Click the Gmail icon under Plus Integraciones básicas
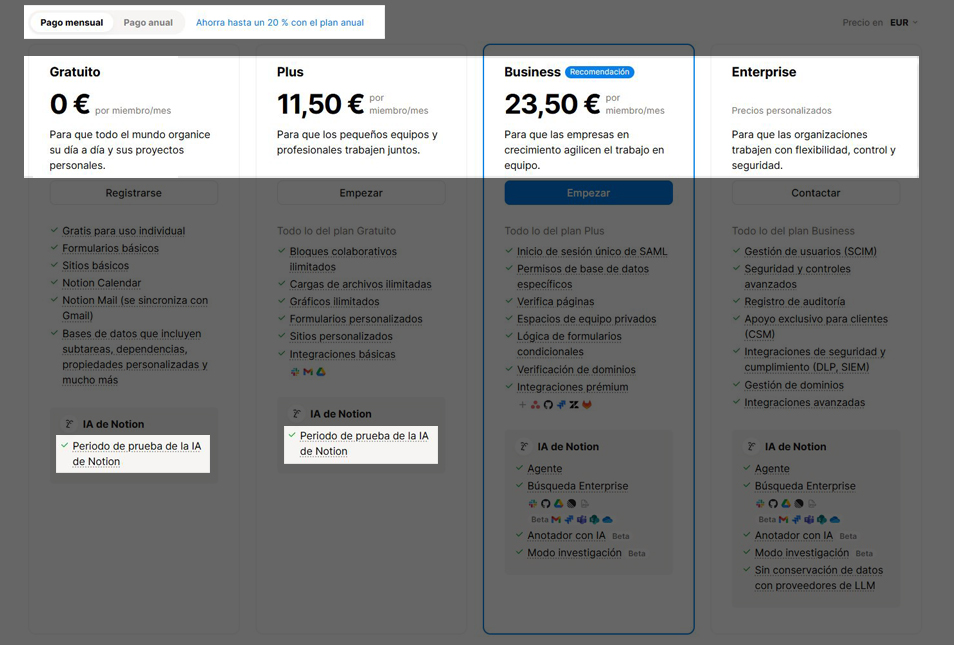 (308, 372)
